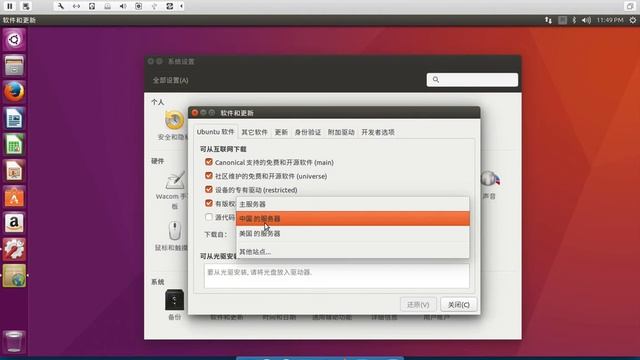640x360 pixels.
Task: Toggle the copyright-restricted software checkbox
Action: (209, 203)
